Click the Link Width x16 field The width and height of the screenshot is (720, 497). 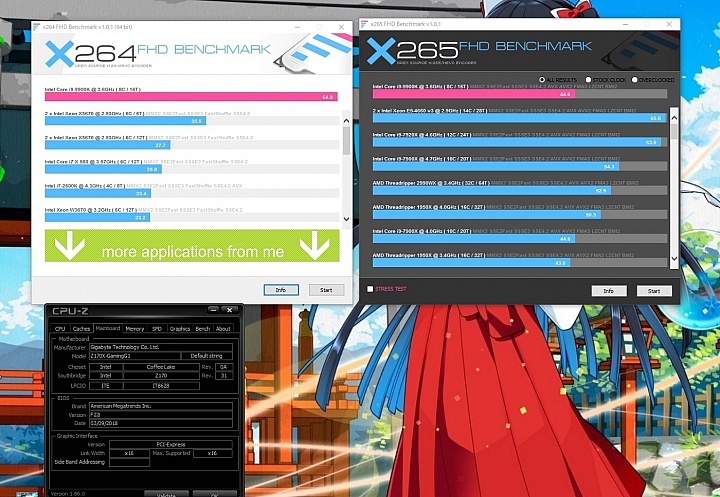tap(129, 453)
